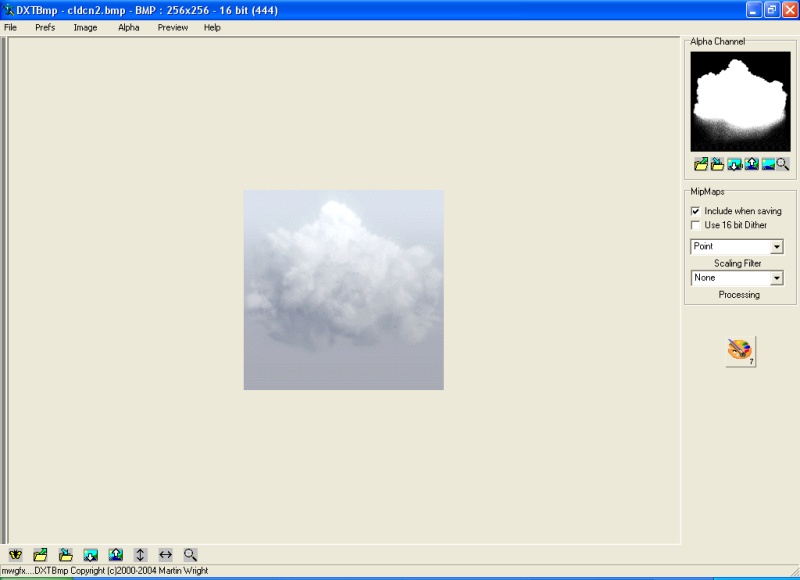The height and width of the screenshot is (580, 800).
Task: Click the magnifier icon in the bottom toolbar
Action: click(x=190, y=554)
